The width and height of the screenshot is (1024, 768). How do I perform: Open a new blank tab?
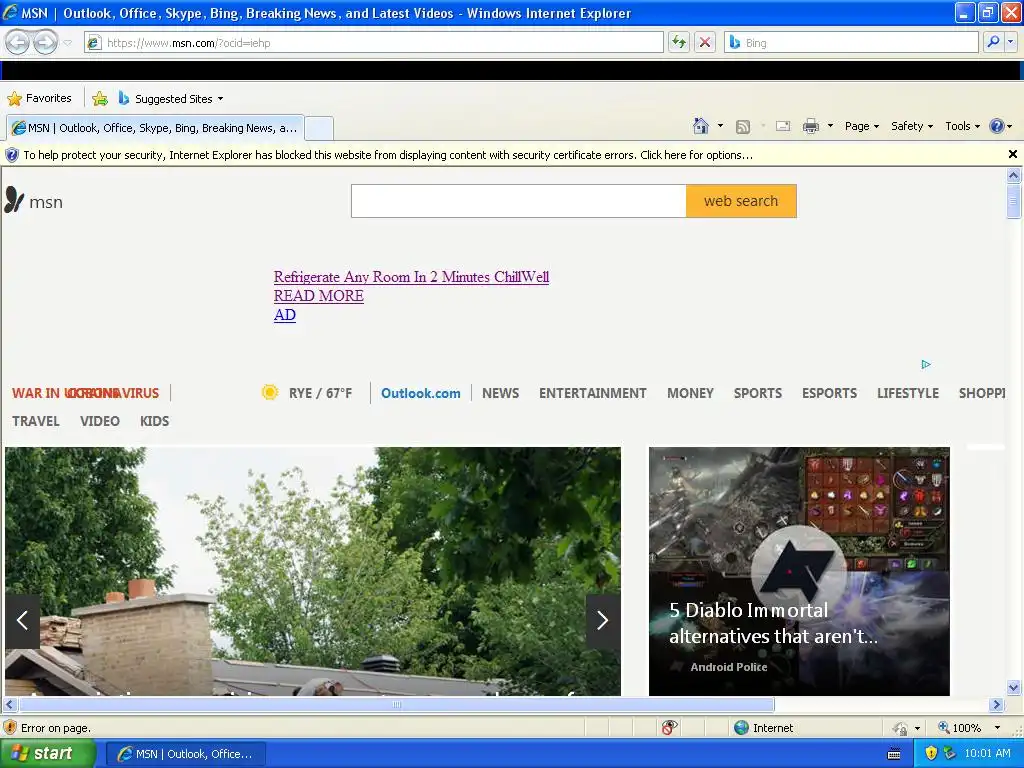click(x=319, y=128)
